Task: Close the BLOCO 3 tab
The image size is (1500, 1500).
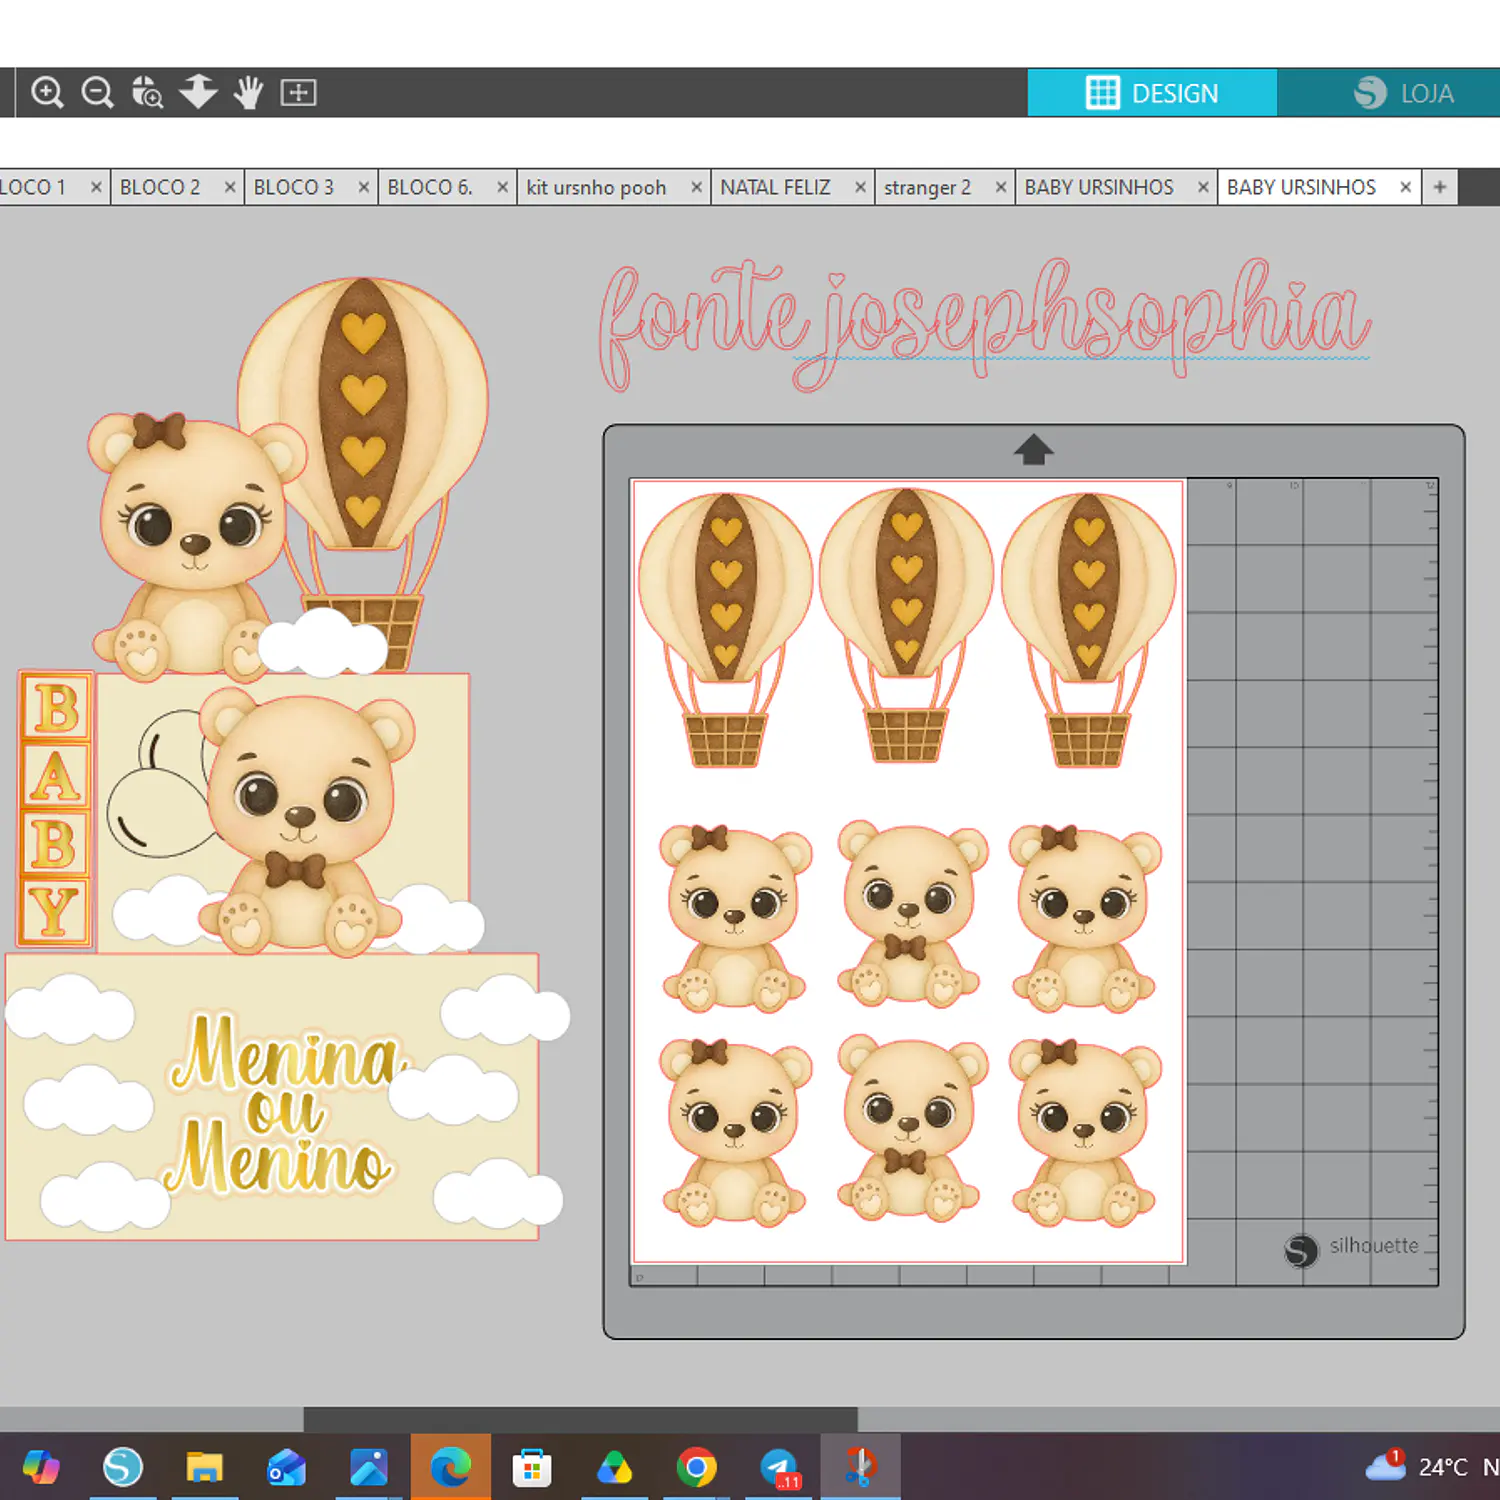Action: point(364,187)
